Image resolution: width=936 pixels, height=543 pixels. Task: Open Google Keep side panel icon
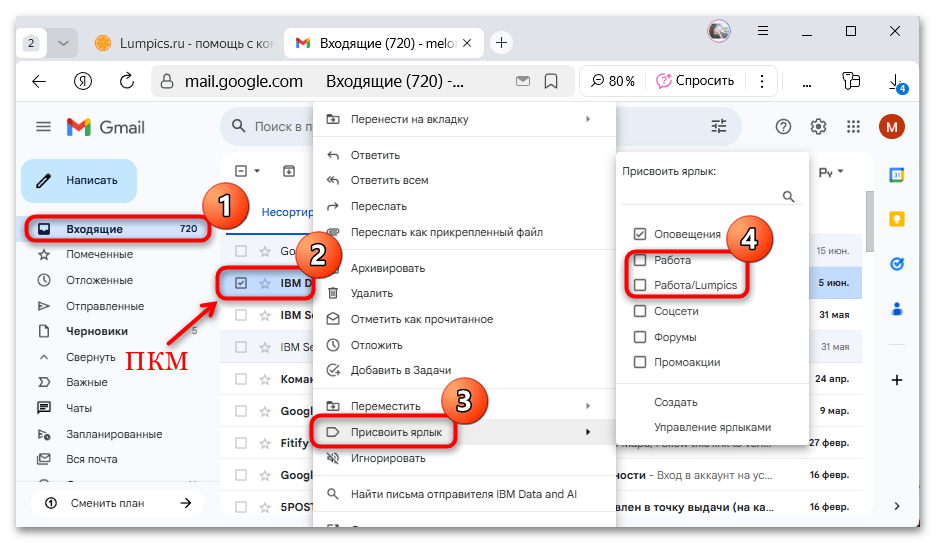(x=897, y=219)
